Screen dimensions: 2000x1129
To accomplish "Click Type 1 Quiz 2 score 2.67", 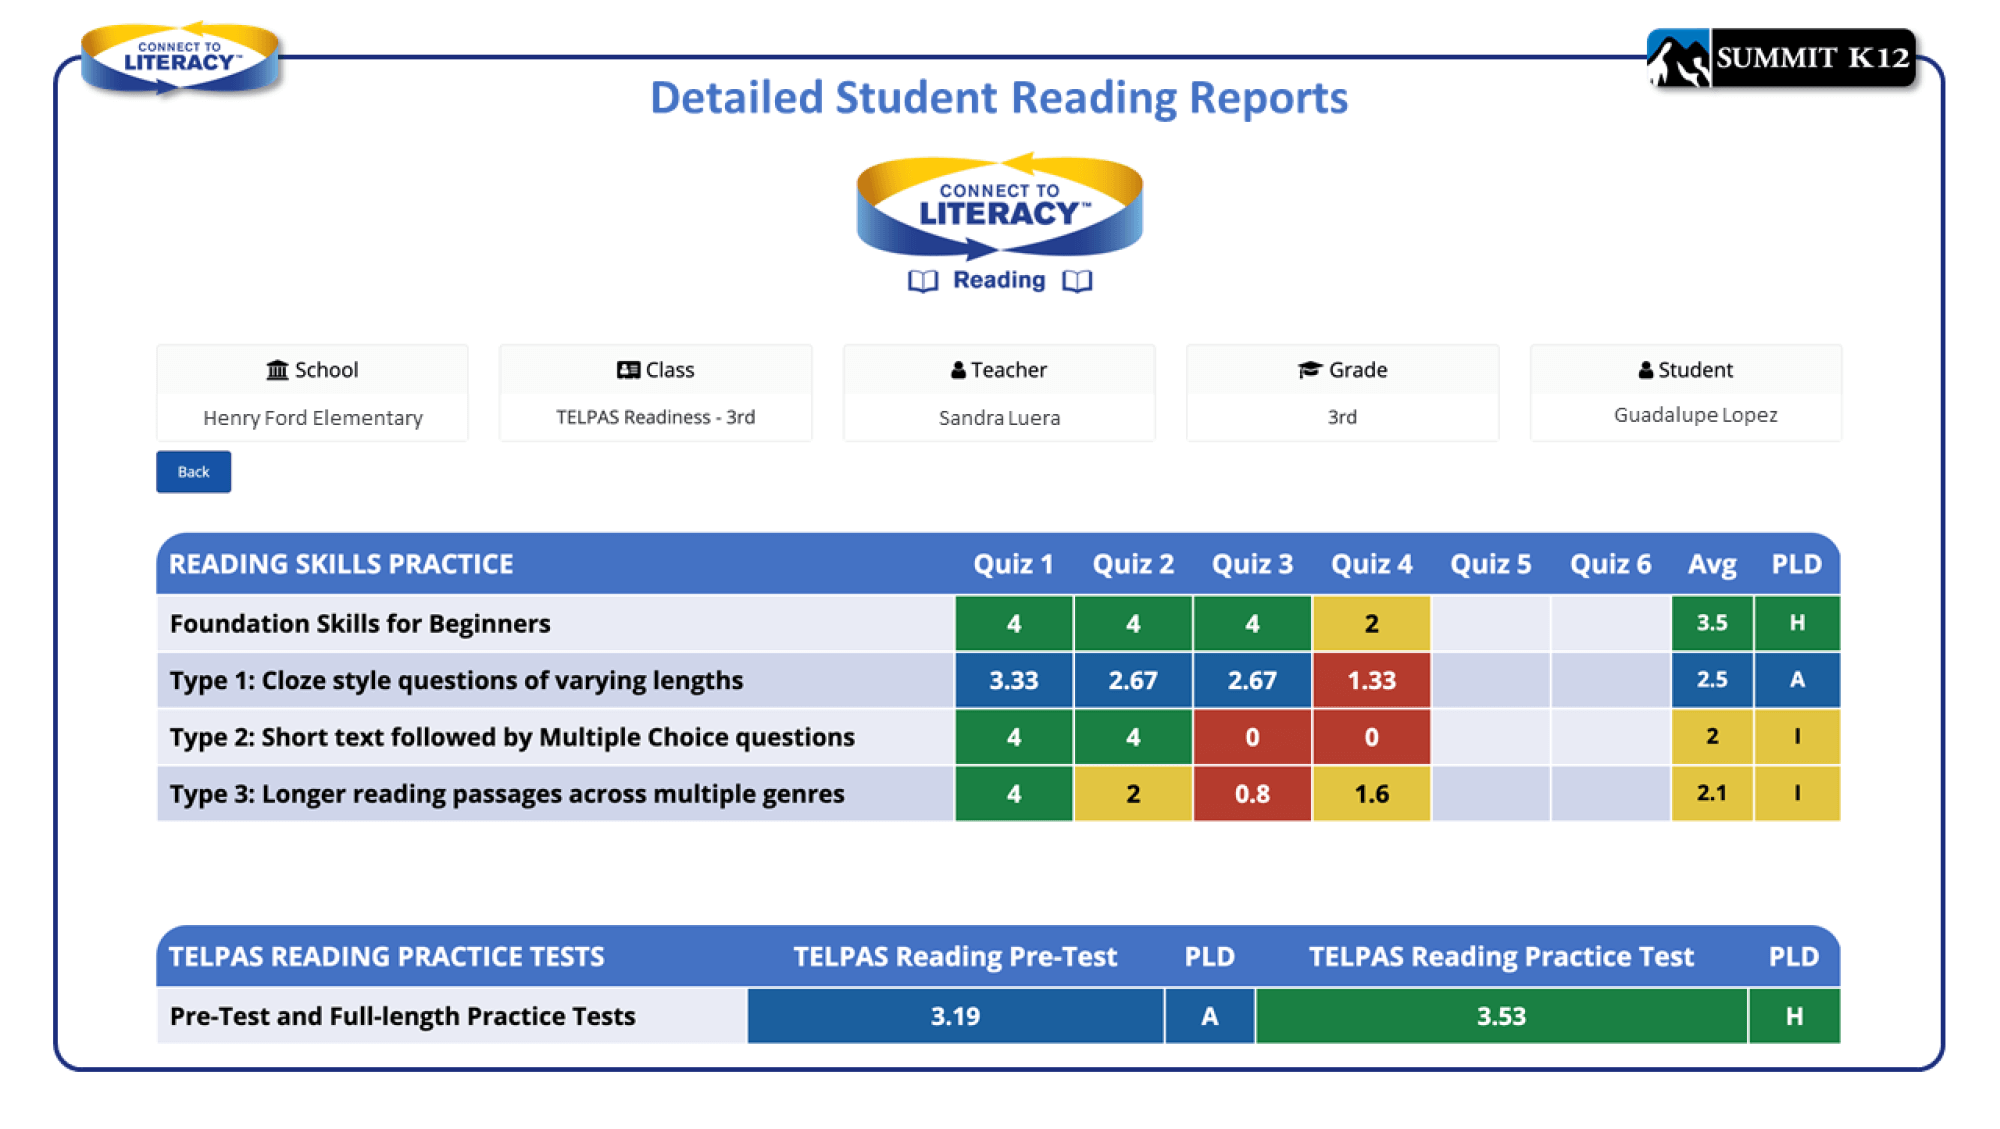I will click(1133, 680).
